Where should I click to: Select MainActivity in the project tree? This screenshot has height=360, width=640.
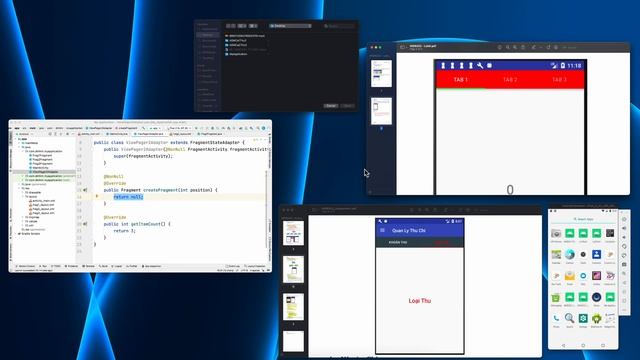coord(40,168)
